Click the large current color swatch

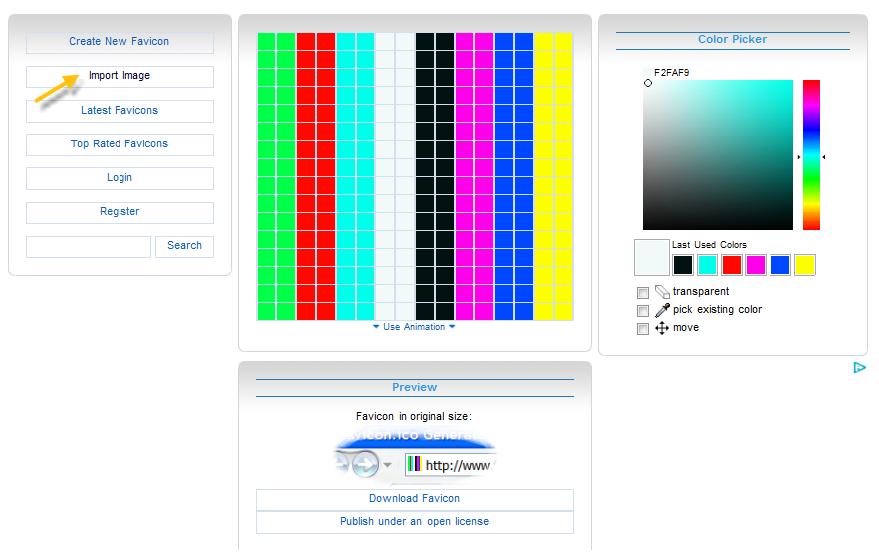click(651, 257)
